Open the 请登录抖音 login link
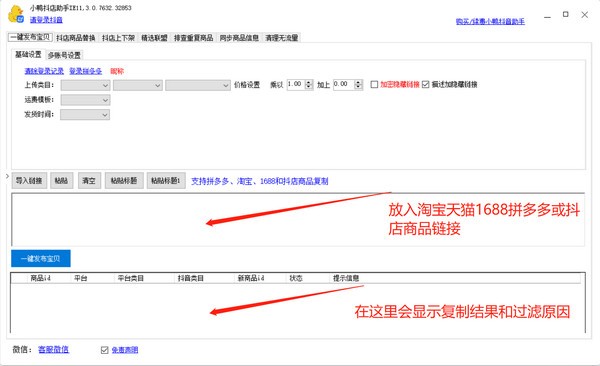The image size is (600, 366). (x=46, y=20)
